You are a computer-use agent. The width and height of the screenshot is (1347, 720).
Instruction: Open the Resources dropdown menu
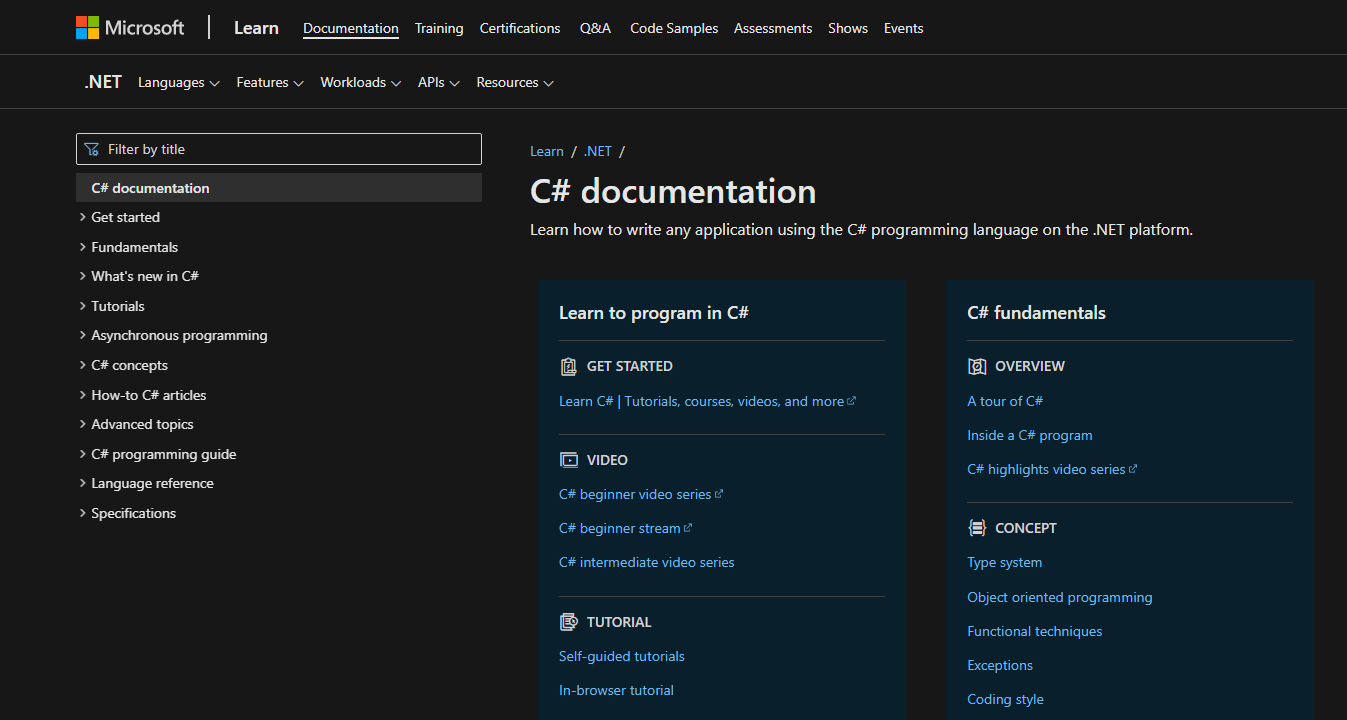[x=514, y=83]
